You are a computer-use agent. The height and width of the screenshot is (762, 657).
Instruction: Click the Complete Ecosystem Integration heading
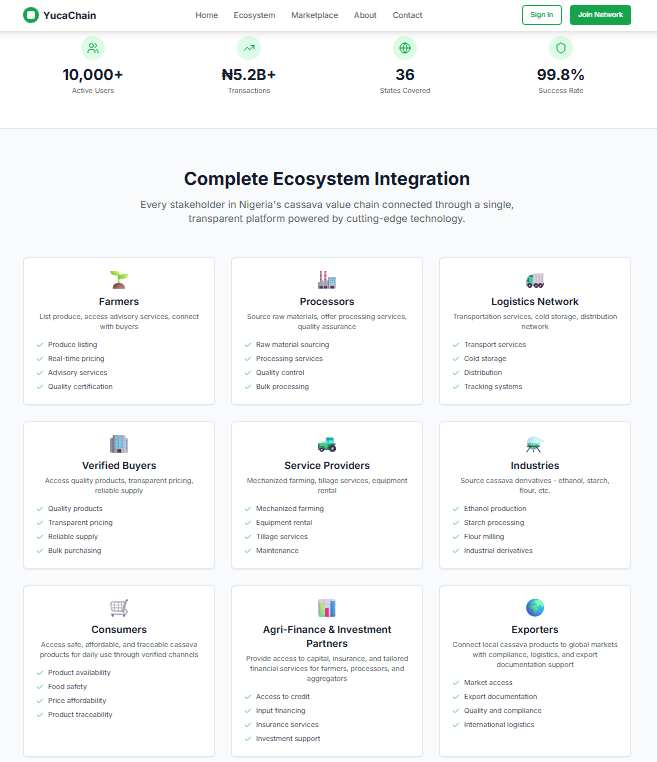tap(327, 179)
